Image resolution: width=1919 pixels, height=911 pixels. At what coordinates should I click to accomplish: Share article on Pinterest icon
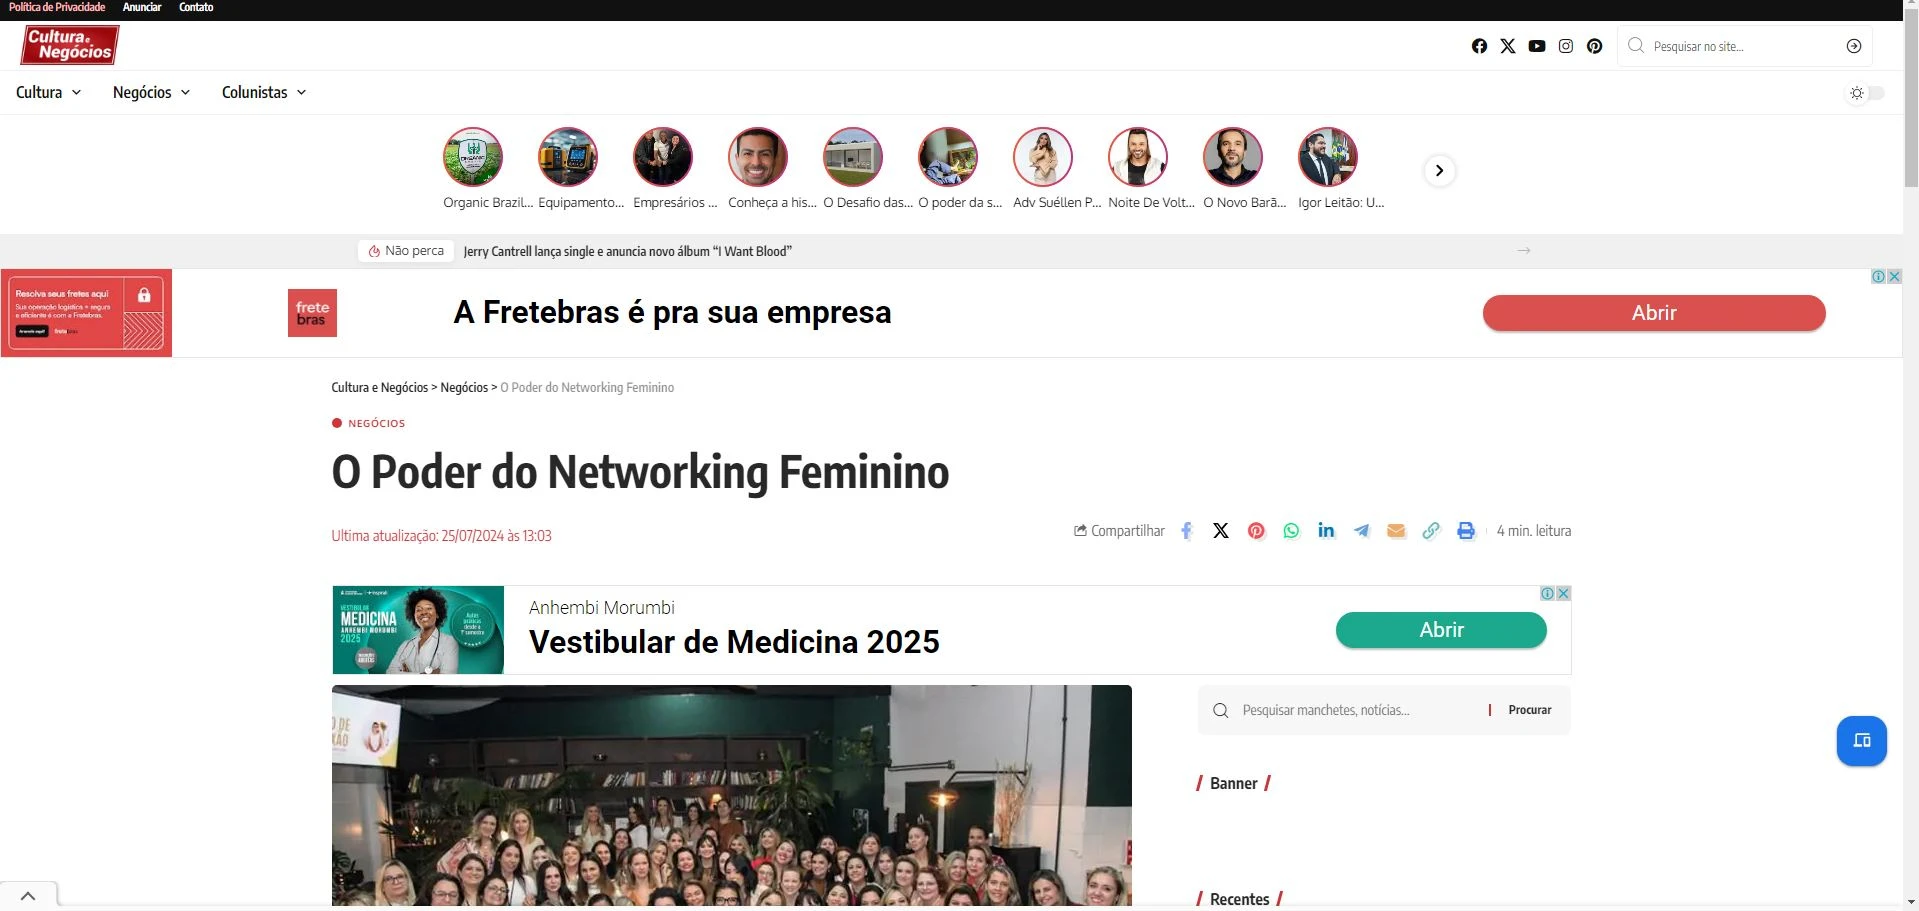(x=1256, y=531)
